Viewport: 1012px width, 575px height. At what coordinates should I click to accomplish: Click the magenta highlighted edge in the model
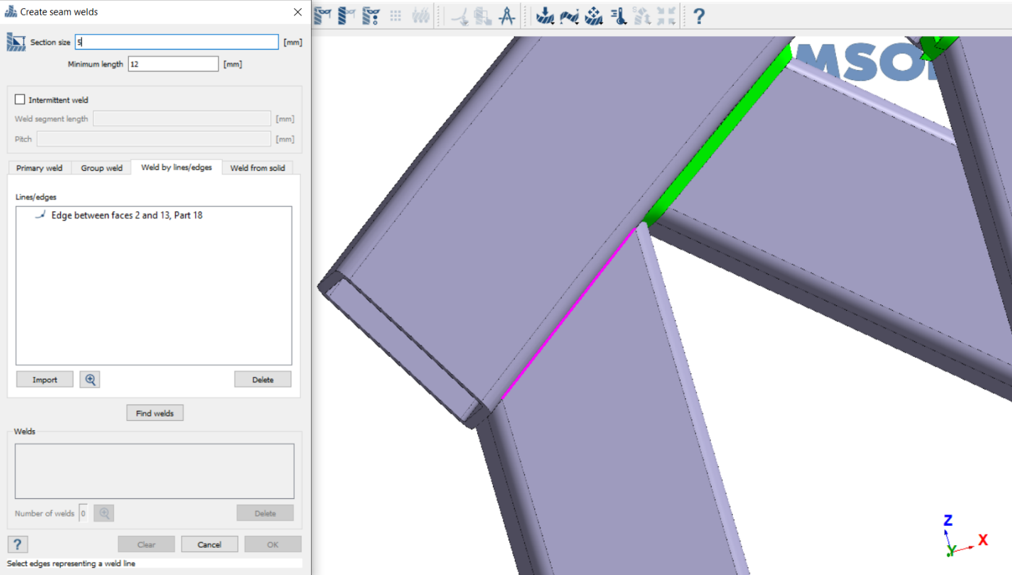coord(568,314)
